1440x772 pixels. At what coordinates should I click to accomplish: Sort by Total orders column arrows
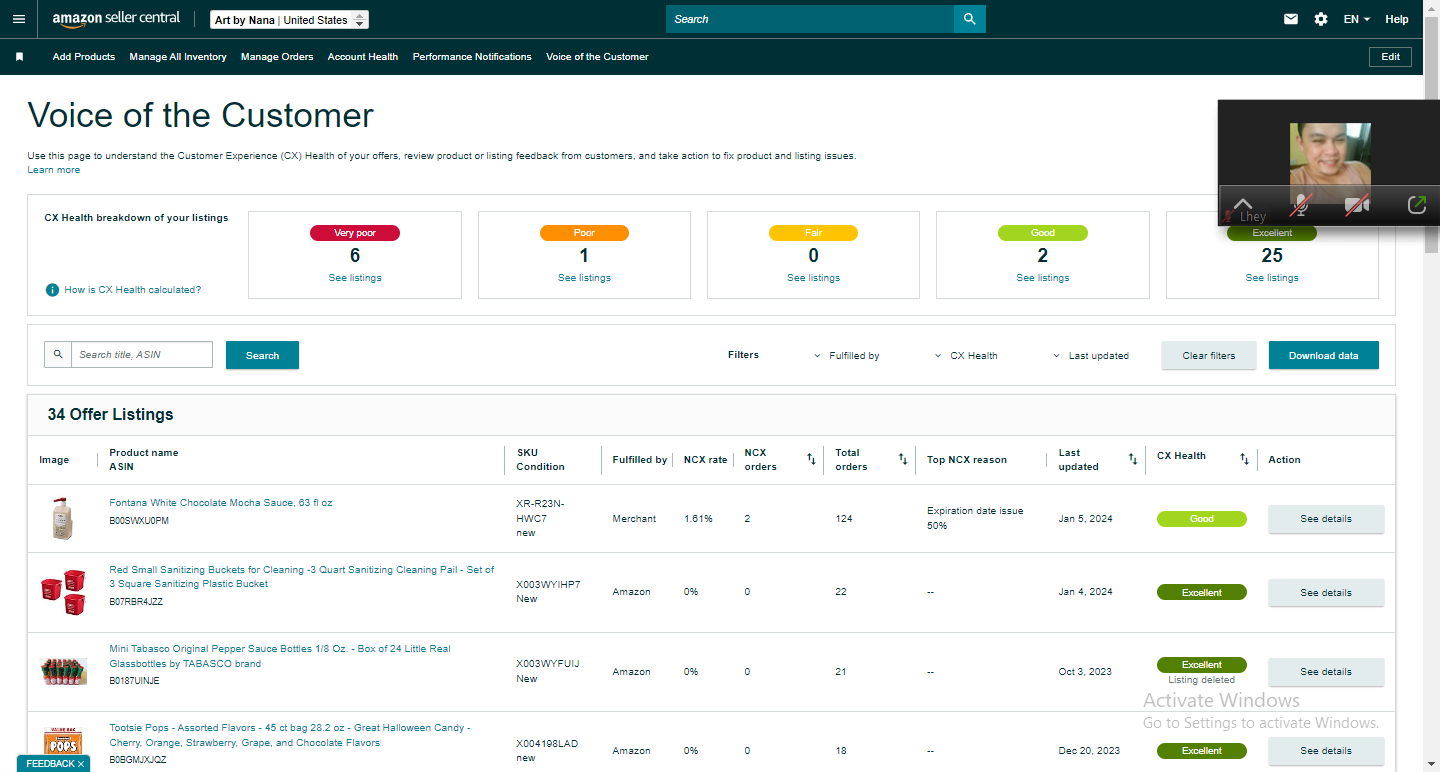[x=903, y=459]
